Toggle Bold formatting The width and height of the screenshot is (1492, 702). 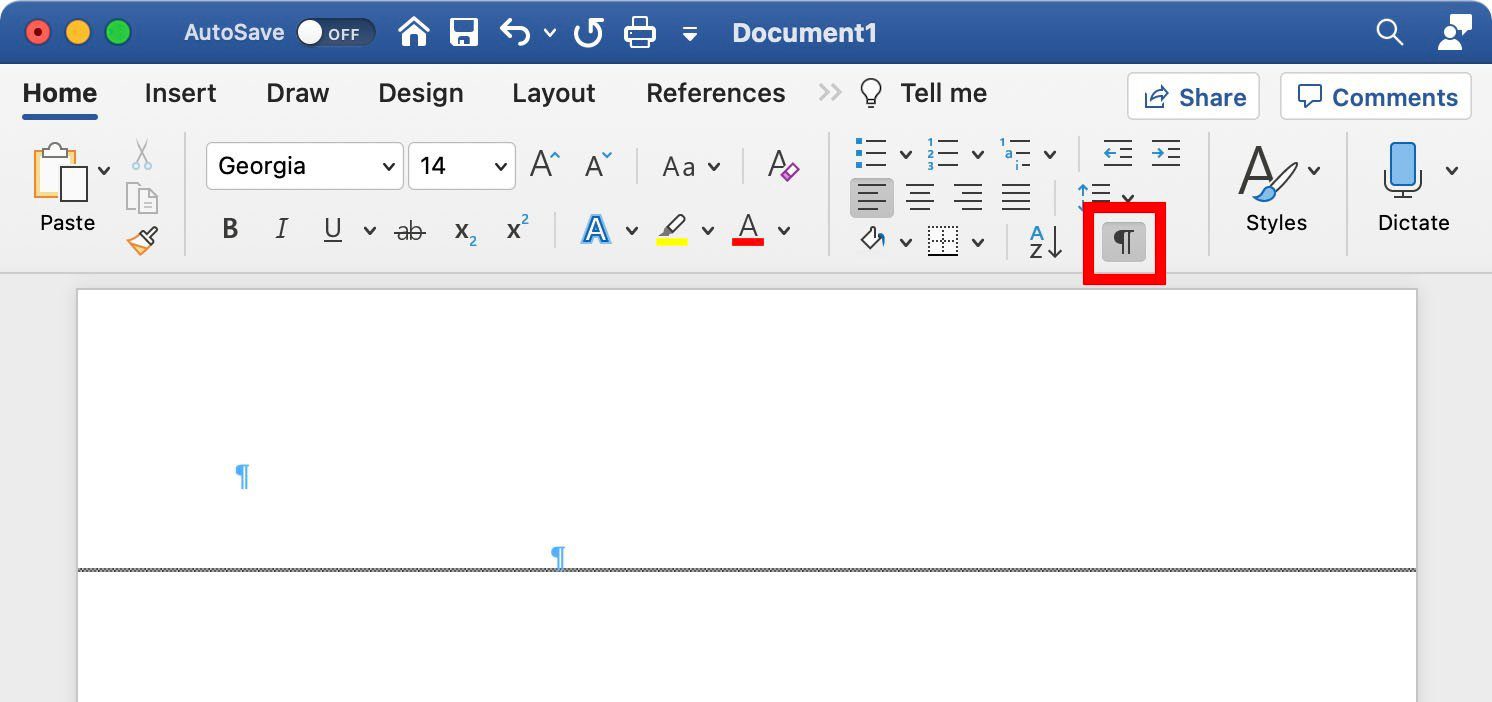pyautogui.click(x=229, y=229)
